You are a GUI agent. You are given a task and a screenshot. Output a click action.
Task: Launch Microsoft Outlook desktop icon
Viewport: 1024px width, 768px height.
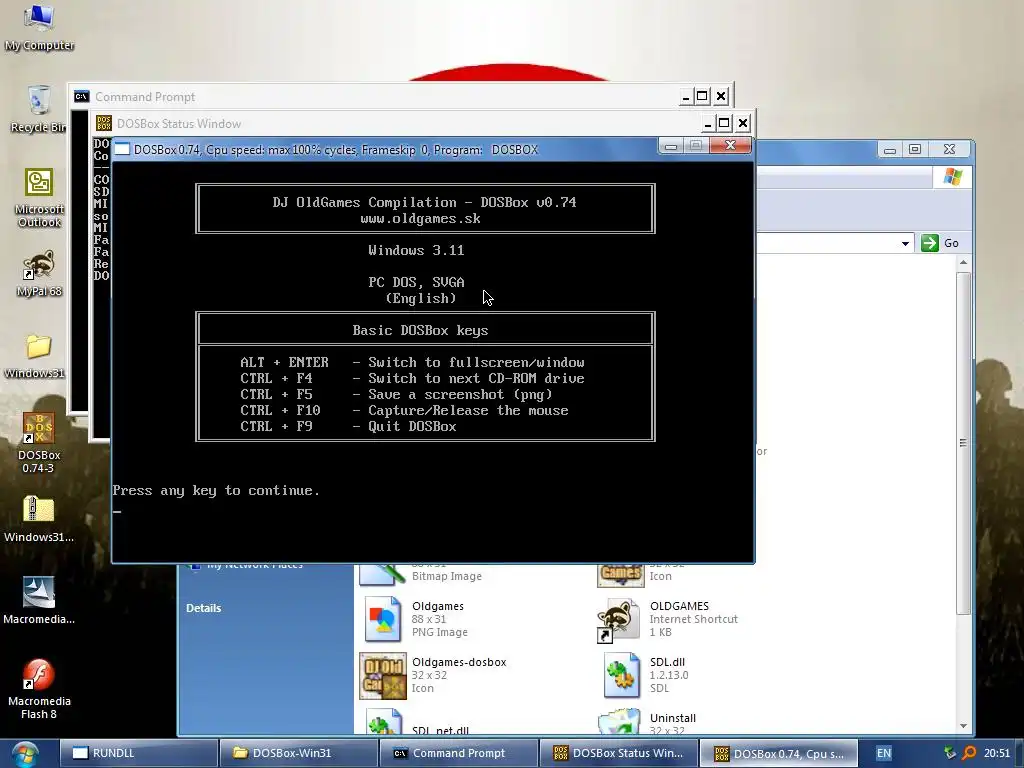tap(39, 197)
